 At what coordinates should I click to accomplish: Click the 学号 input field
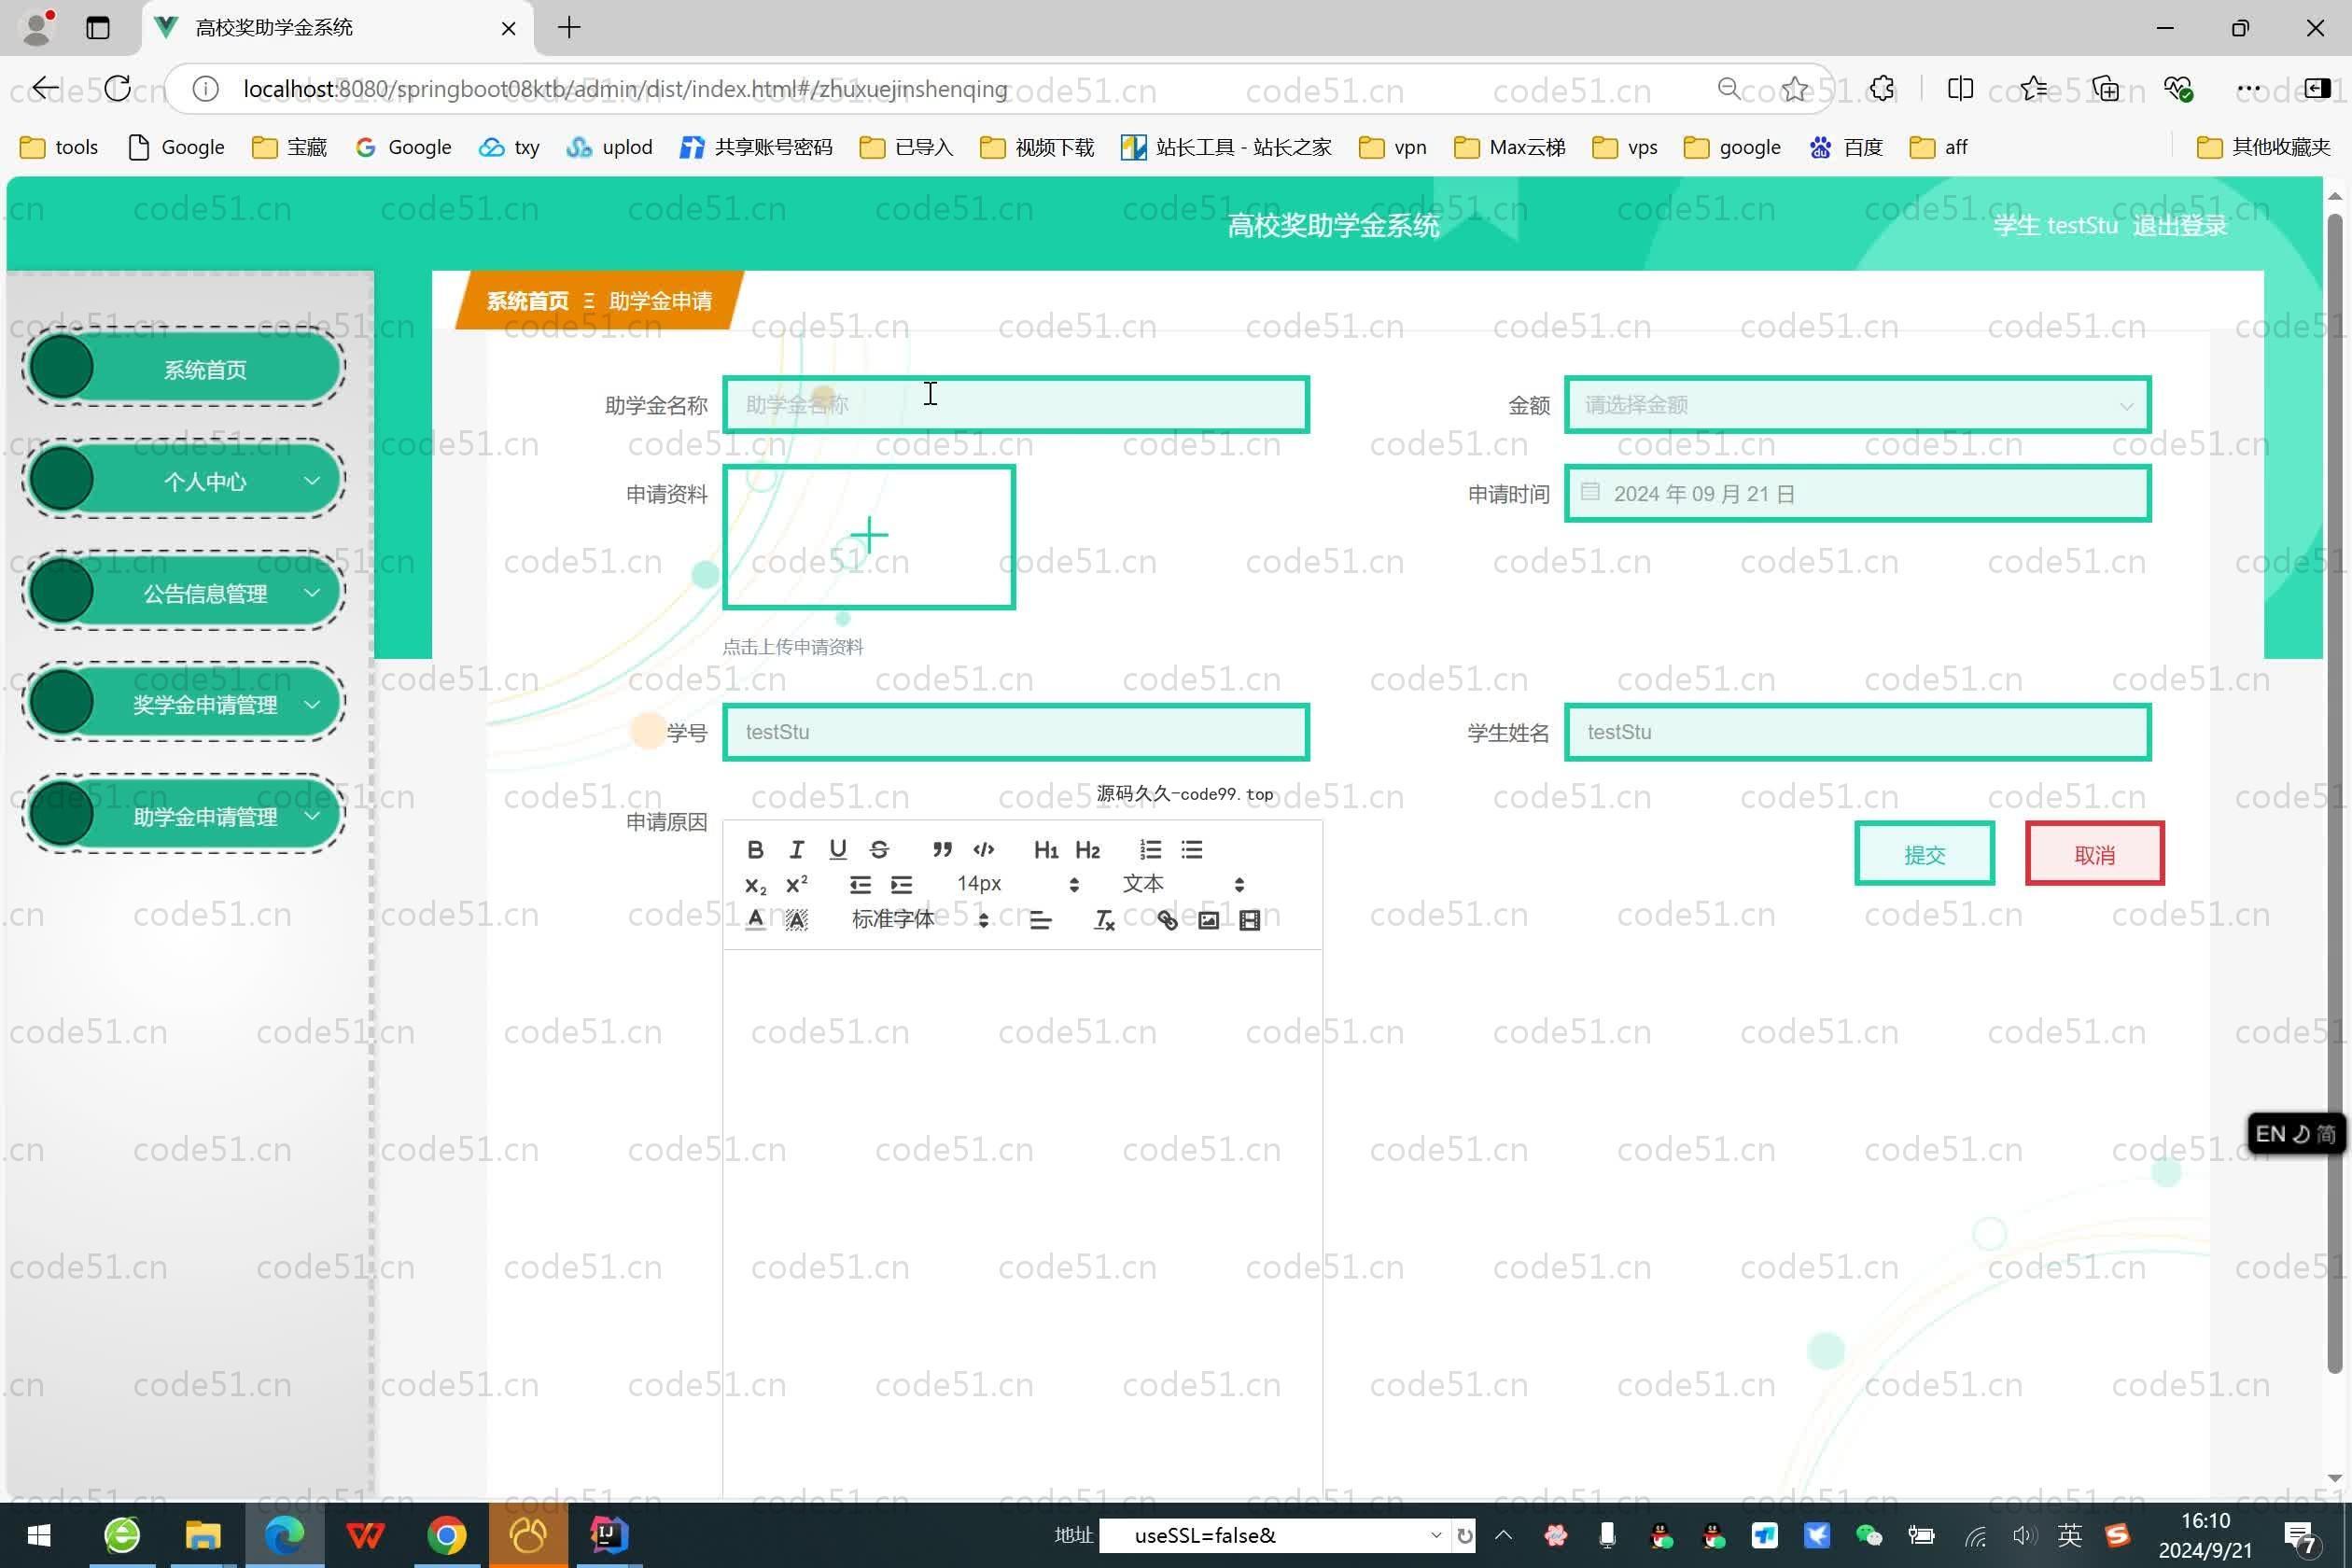(1016, 732)
